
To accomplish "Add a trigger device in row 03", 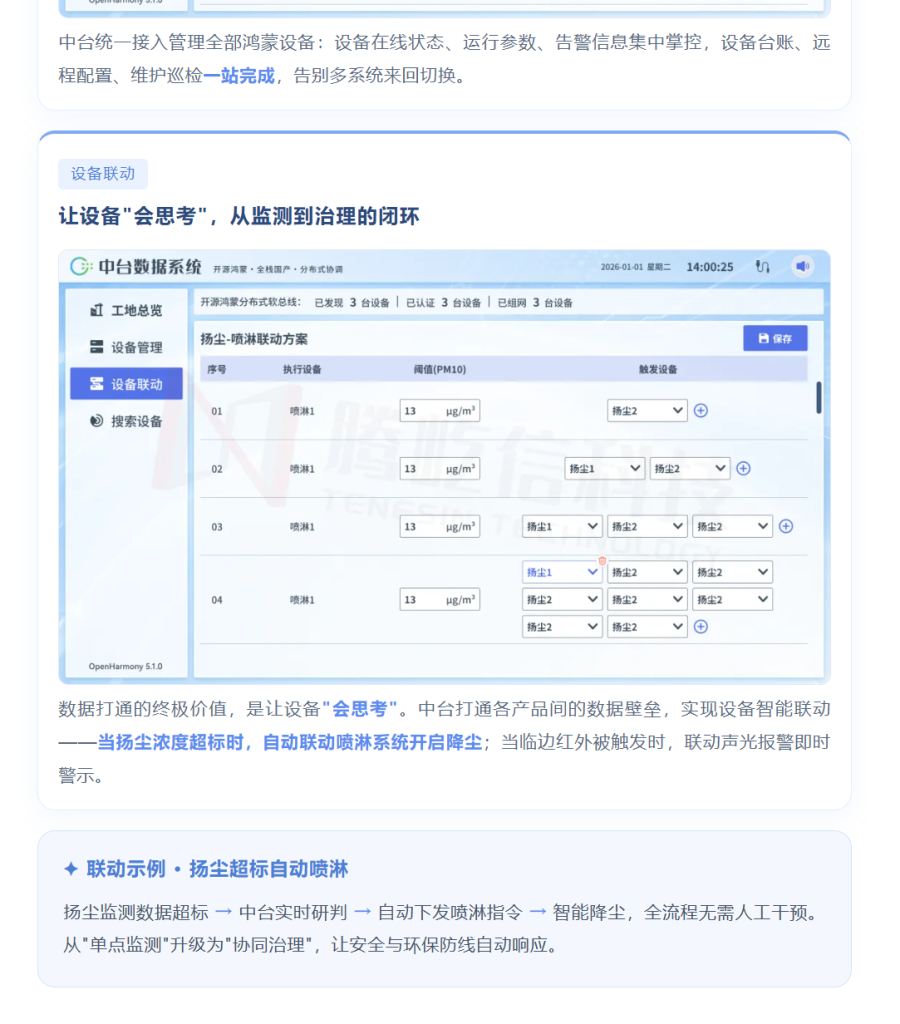I will 786,526.
